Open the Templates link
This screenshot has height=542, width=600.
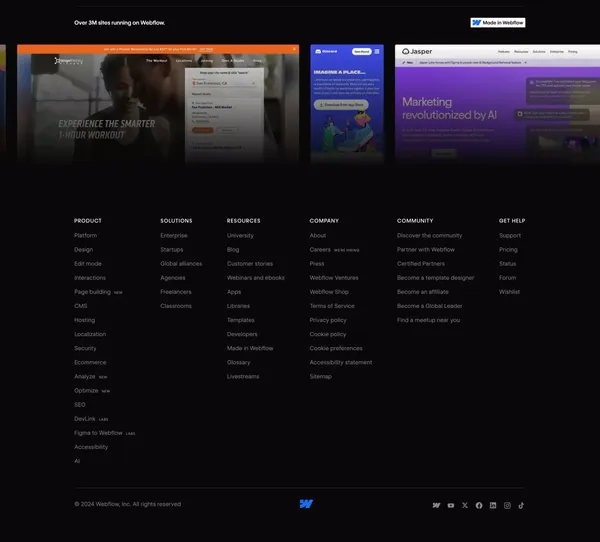point(240,320)
